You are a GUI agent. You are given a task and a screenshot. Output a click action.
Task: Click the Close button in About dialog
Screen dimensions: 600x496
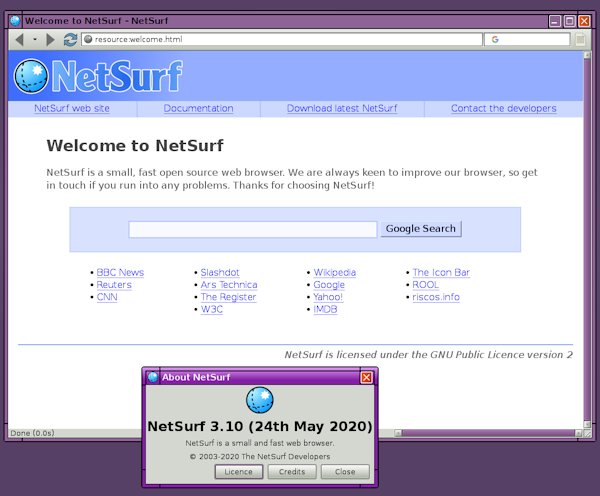pyautogui.click(x=345, y=472)
